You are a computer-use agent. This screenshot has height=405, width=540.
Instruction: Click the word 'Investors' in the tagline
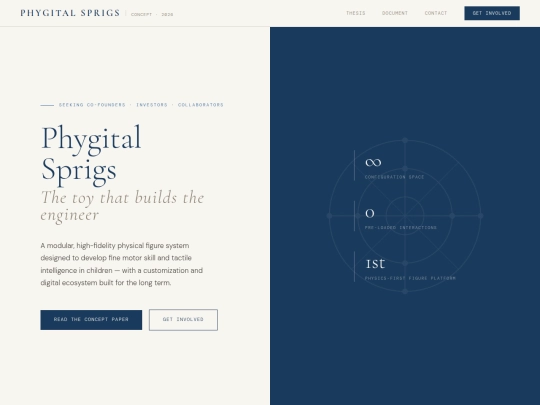pos(152,105)
